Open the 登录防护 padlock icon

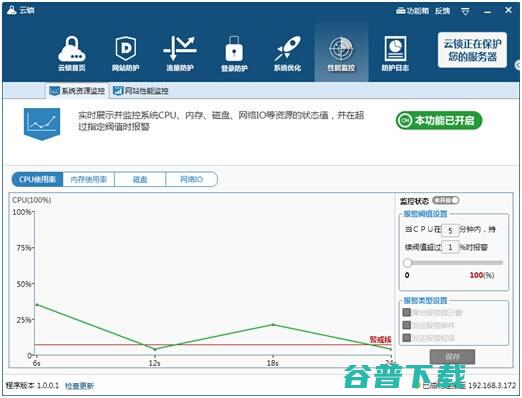click(234, 53)
